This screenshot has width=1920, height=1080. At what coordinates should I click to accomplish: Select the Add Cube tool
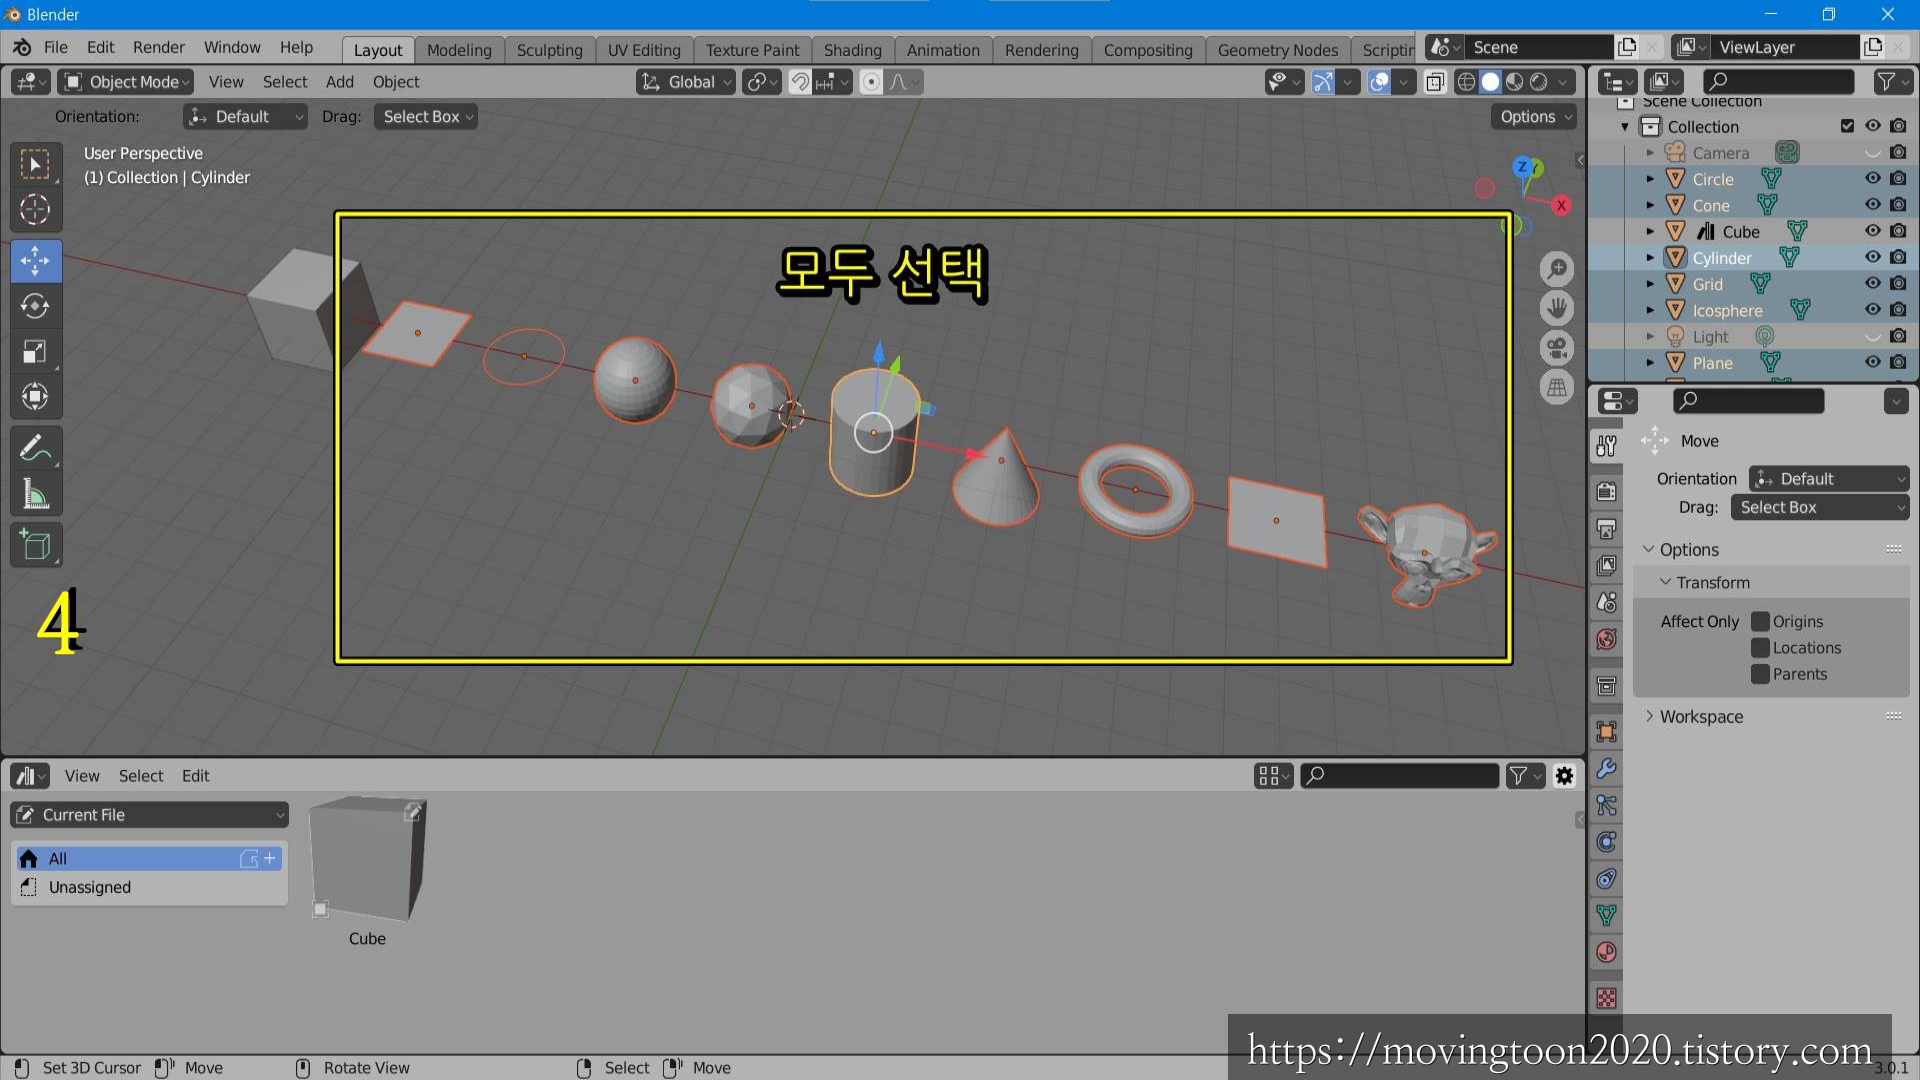(35, 545)
